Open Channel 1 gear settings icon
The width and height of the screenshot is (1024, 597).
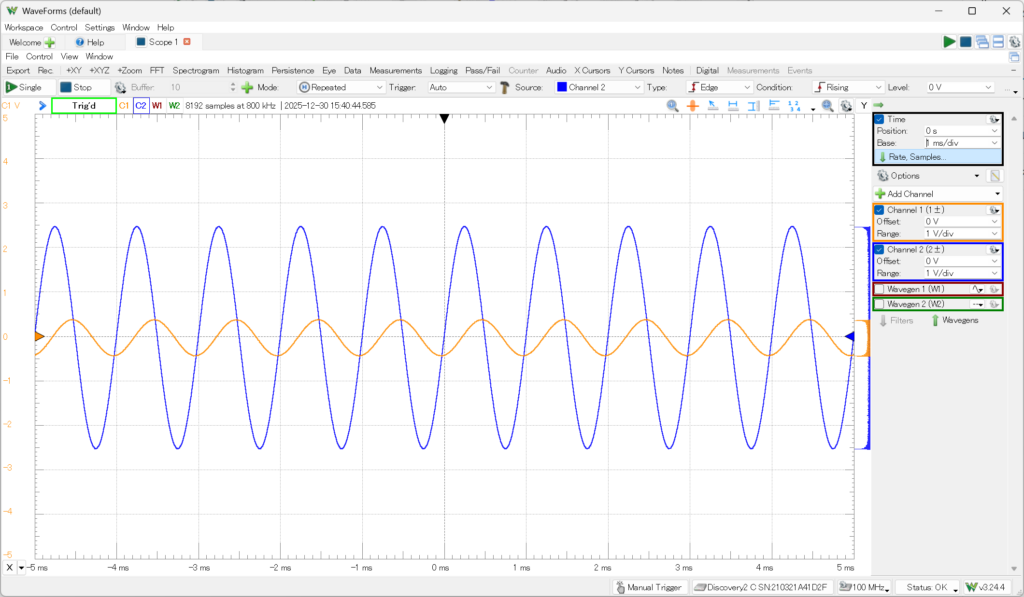[x=994, y=210]
